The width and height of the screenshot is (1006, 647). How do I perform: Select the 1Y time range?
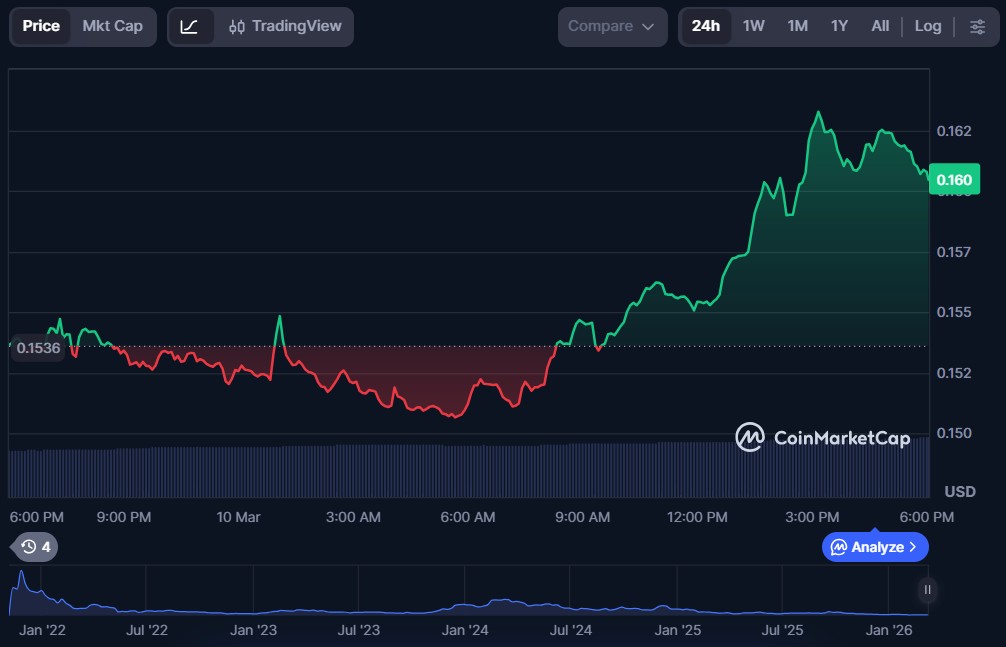click(839, 26)
